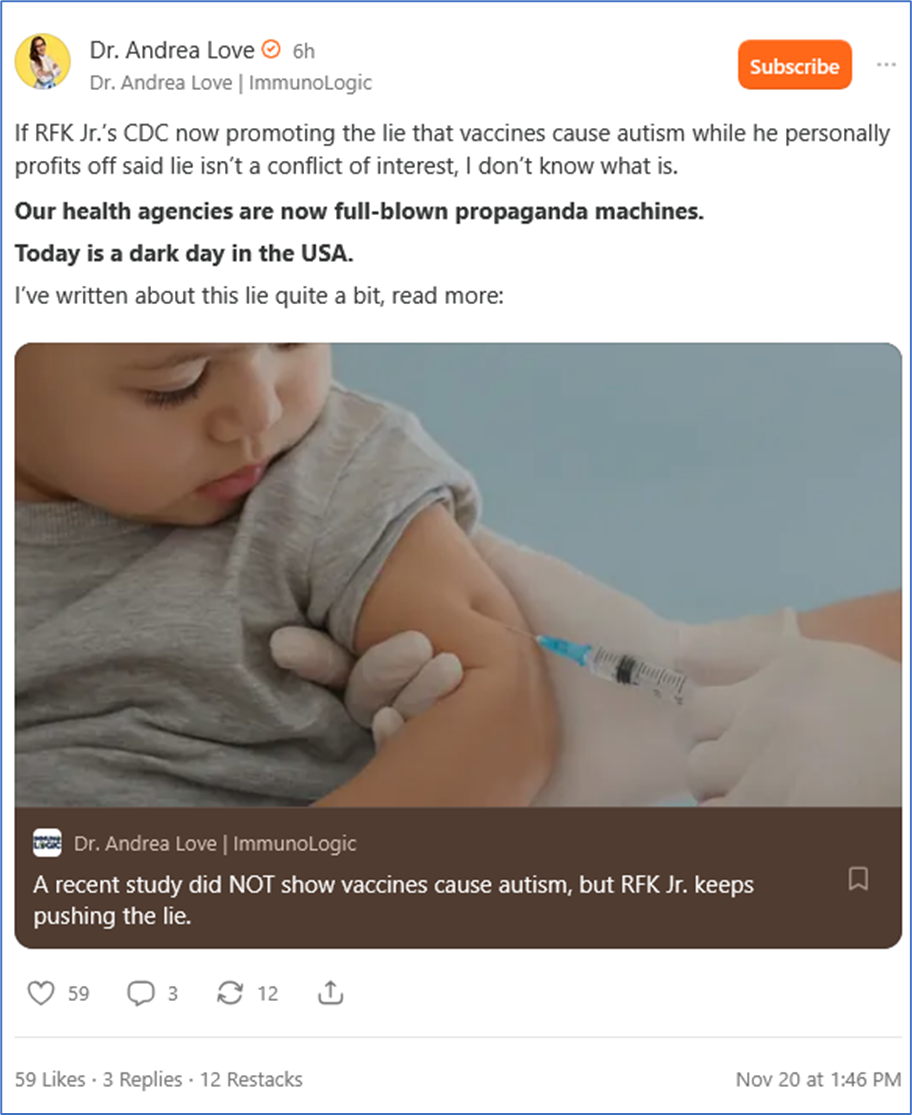Click the 6h post timestamp

click(304, 51)
